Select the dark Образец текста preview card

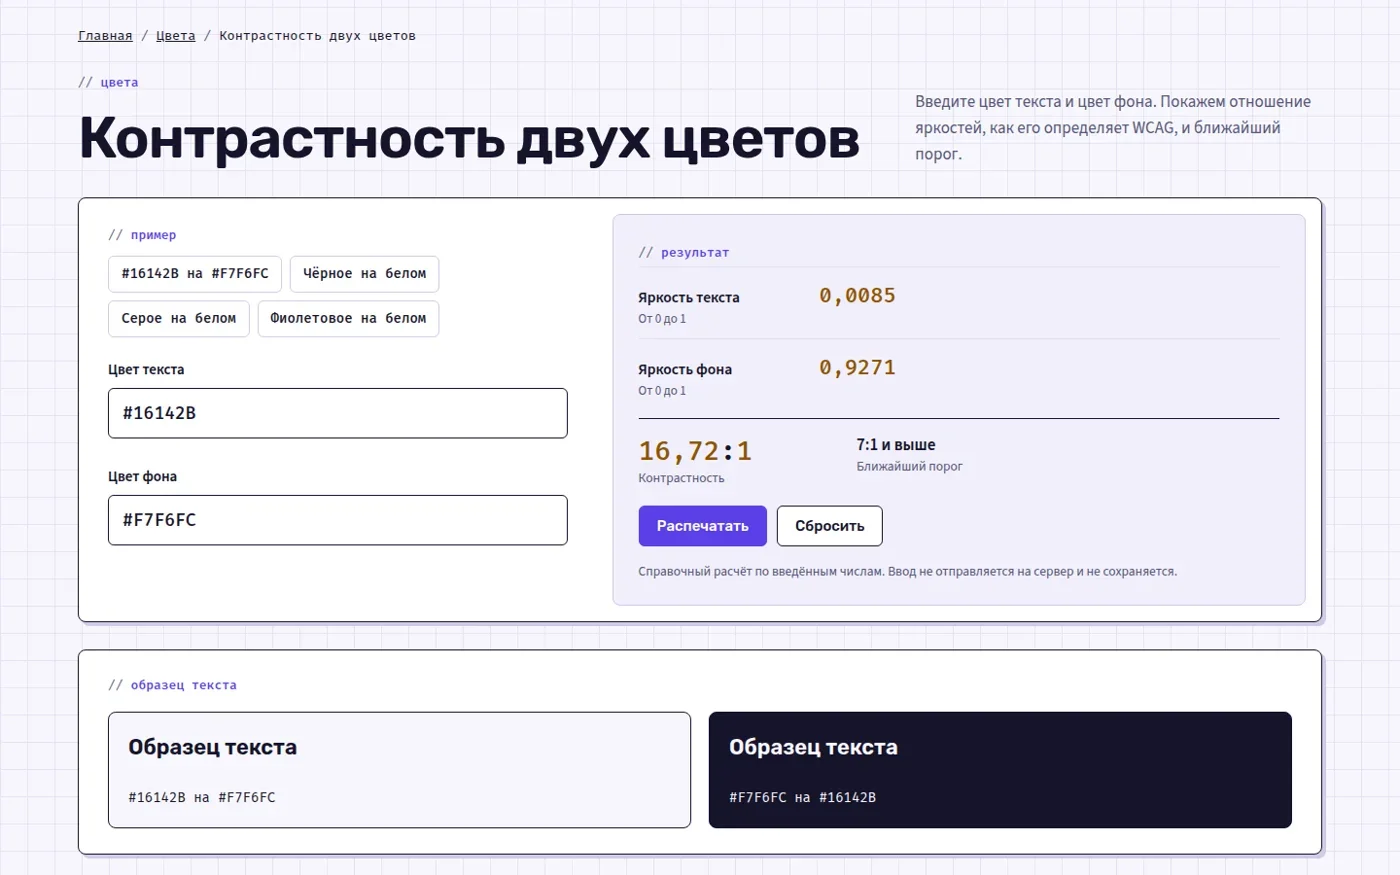point(1000,770)
